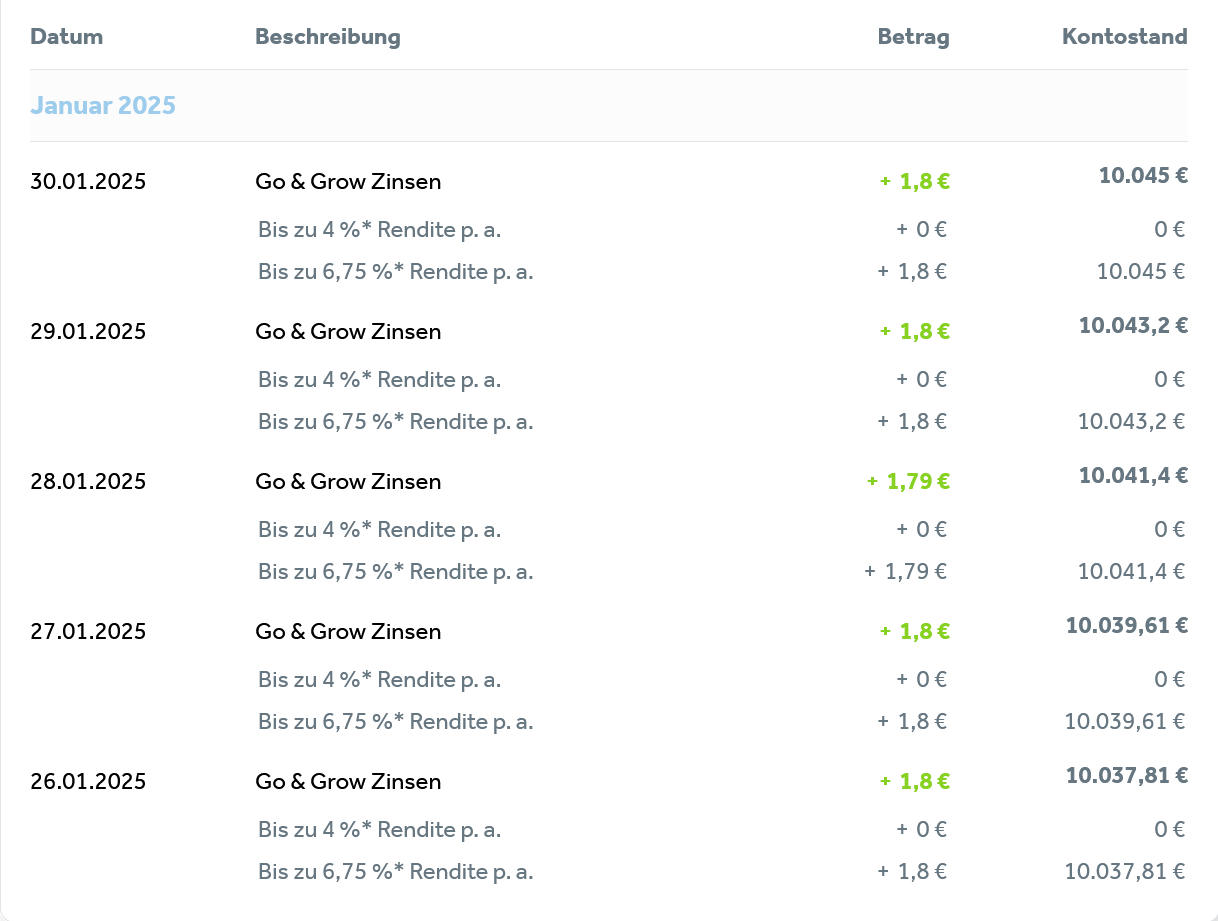Click the bold balance 10.039,61 €
Screen dimensions: 1218x921
(1127, 626)
